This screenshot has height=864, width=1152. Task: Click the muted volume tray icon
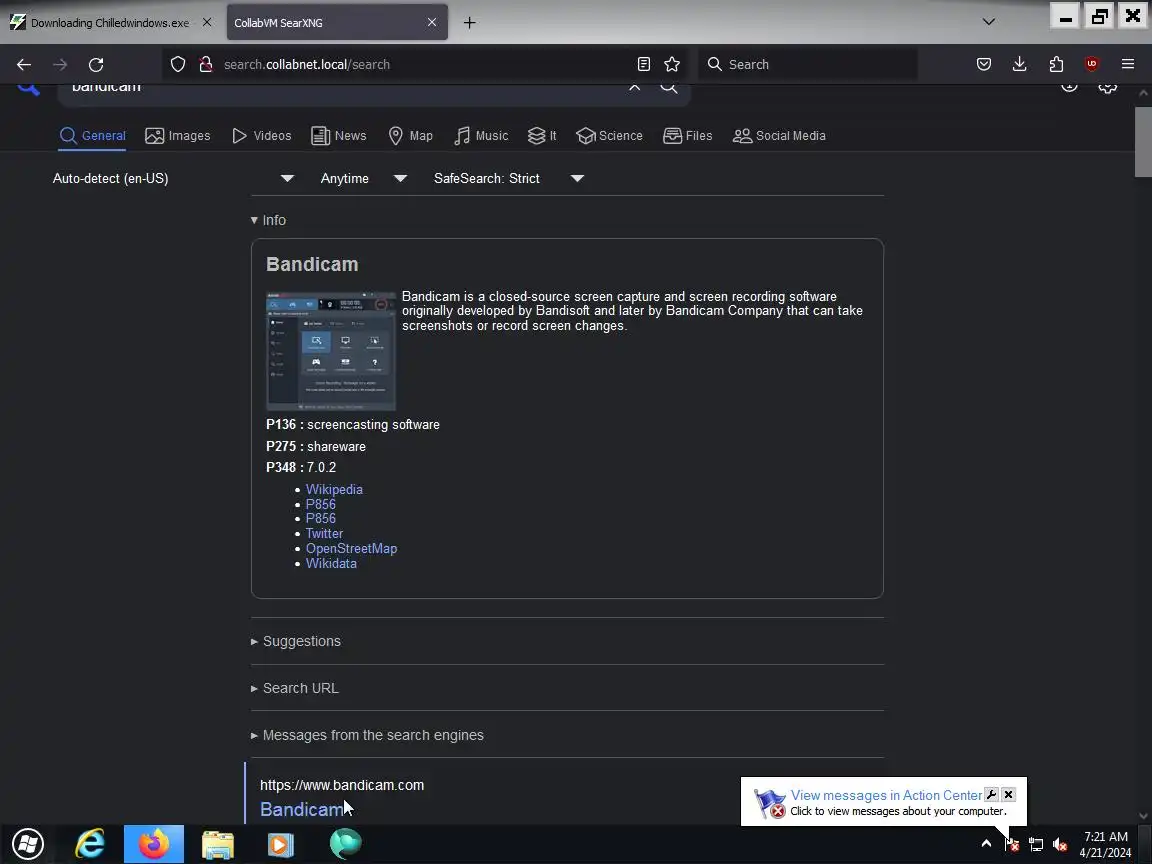click(x=1059, y=845)
